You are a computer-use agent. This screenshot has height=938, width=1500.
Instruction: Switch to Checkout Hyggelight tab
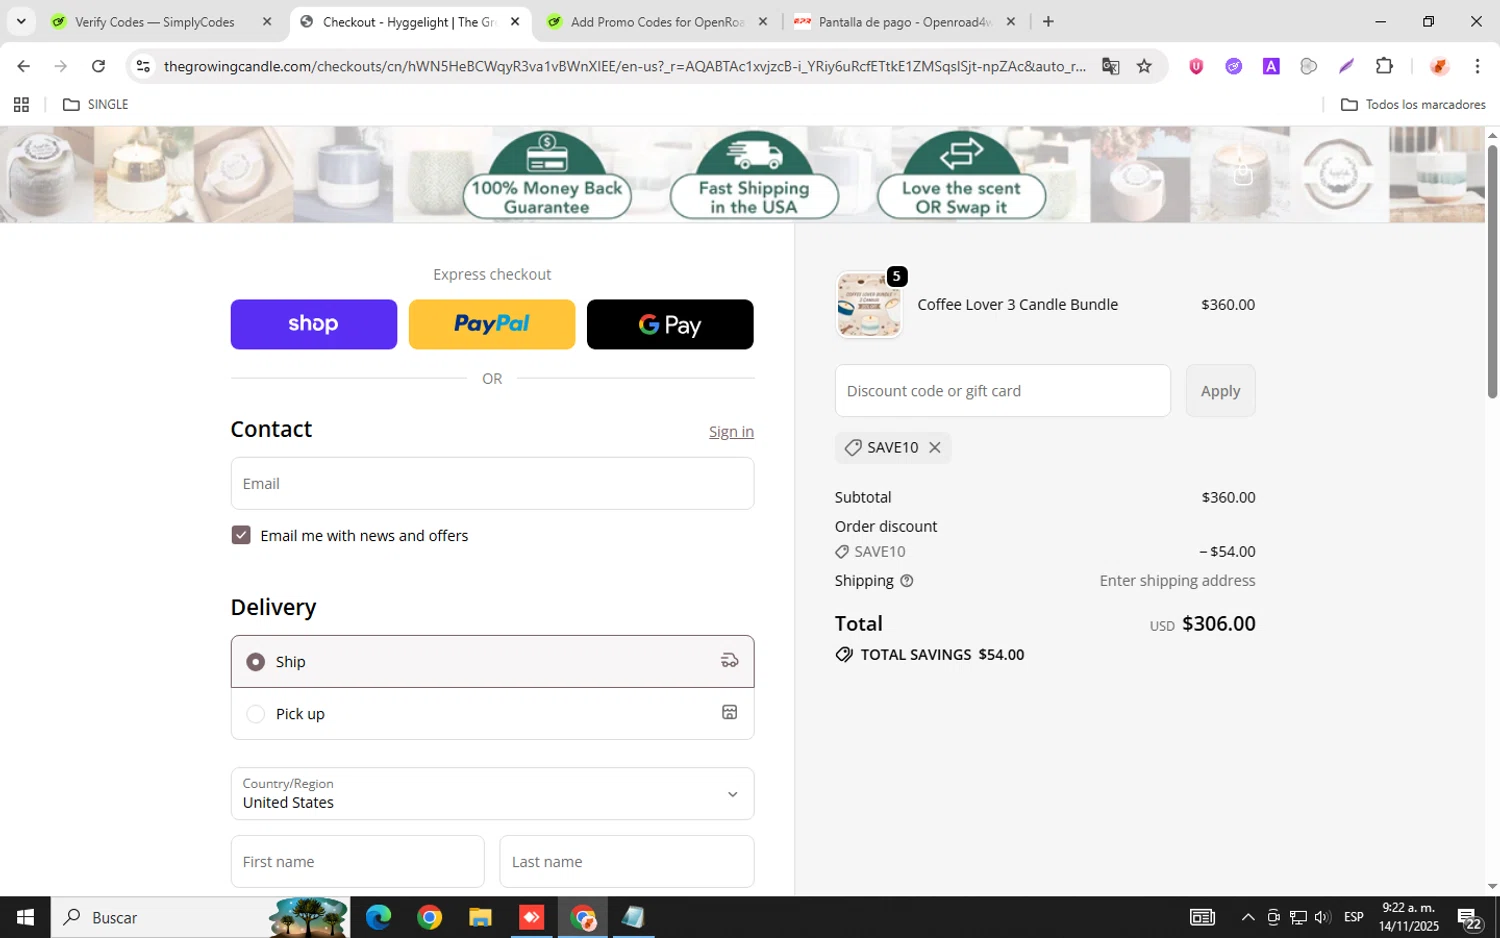pyautogui.click(x=408, y=22)
